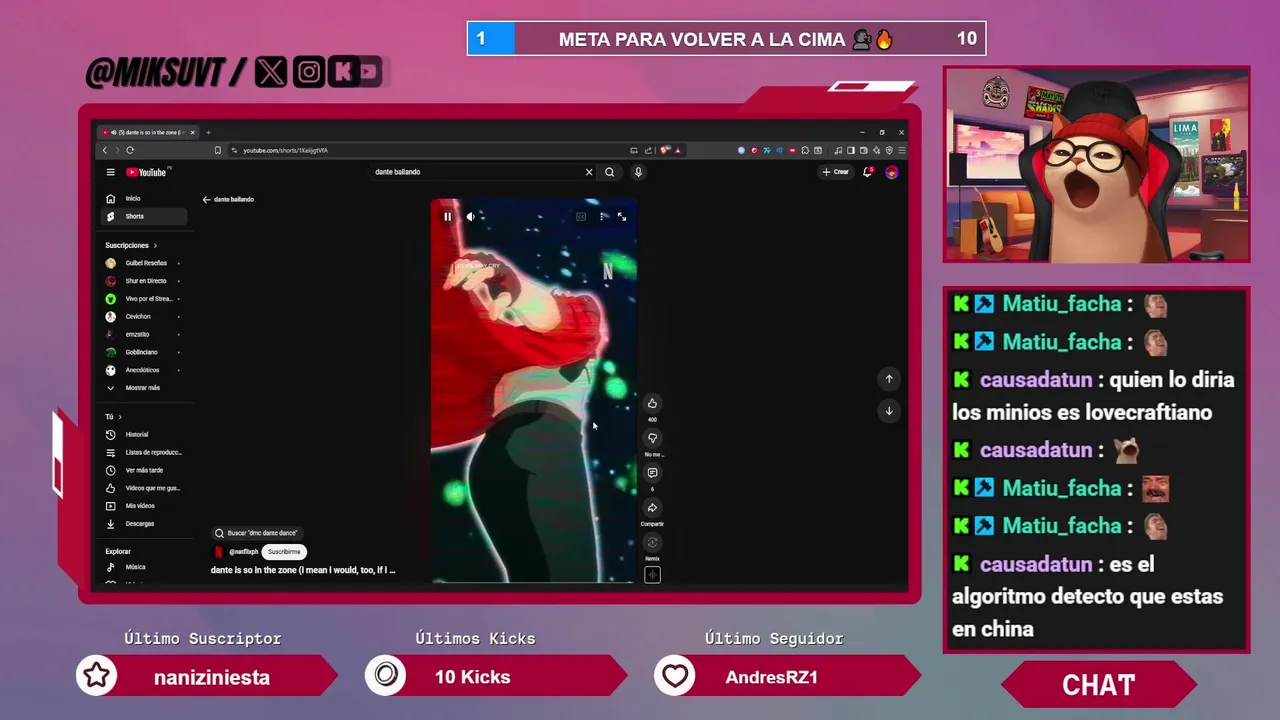Share the Short via Compartir
The image size is (1280, 720).
tap(652, 508)
